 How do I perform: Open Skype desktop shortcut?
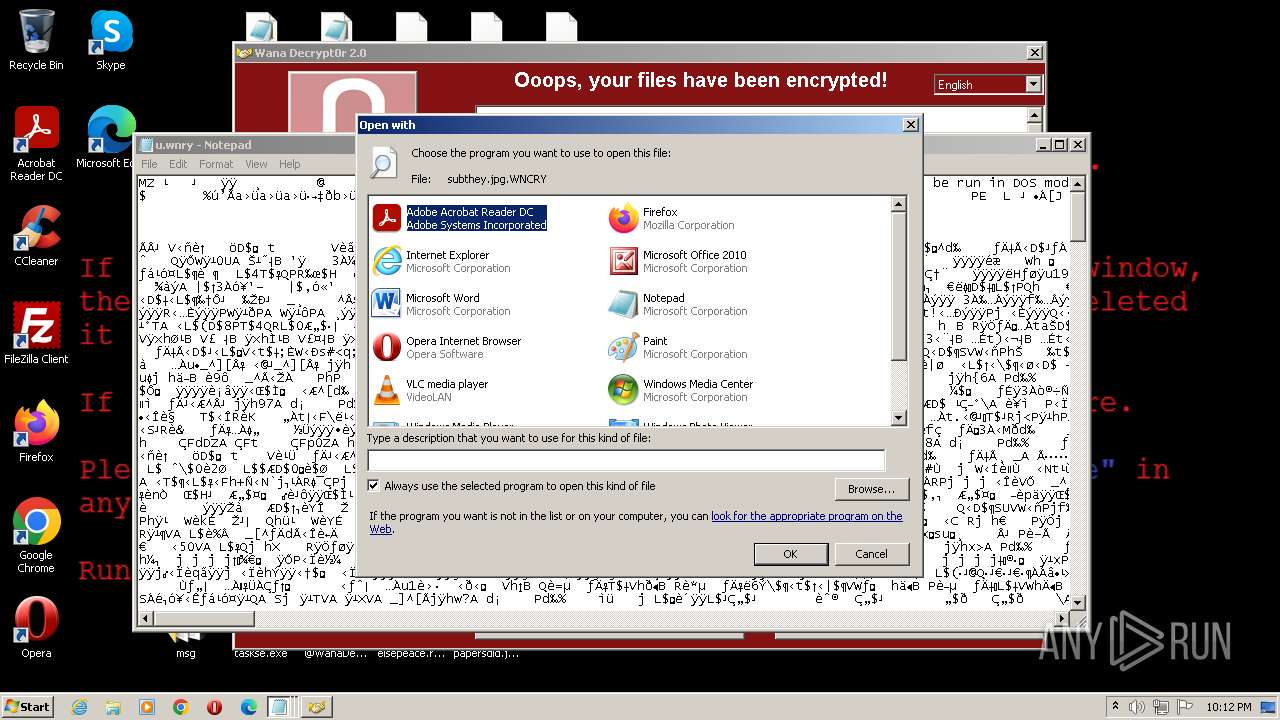pyautogui.click(x=111, y=40)
